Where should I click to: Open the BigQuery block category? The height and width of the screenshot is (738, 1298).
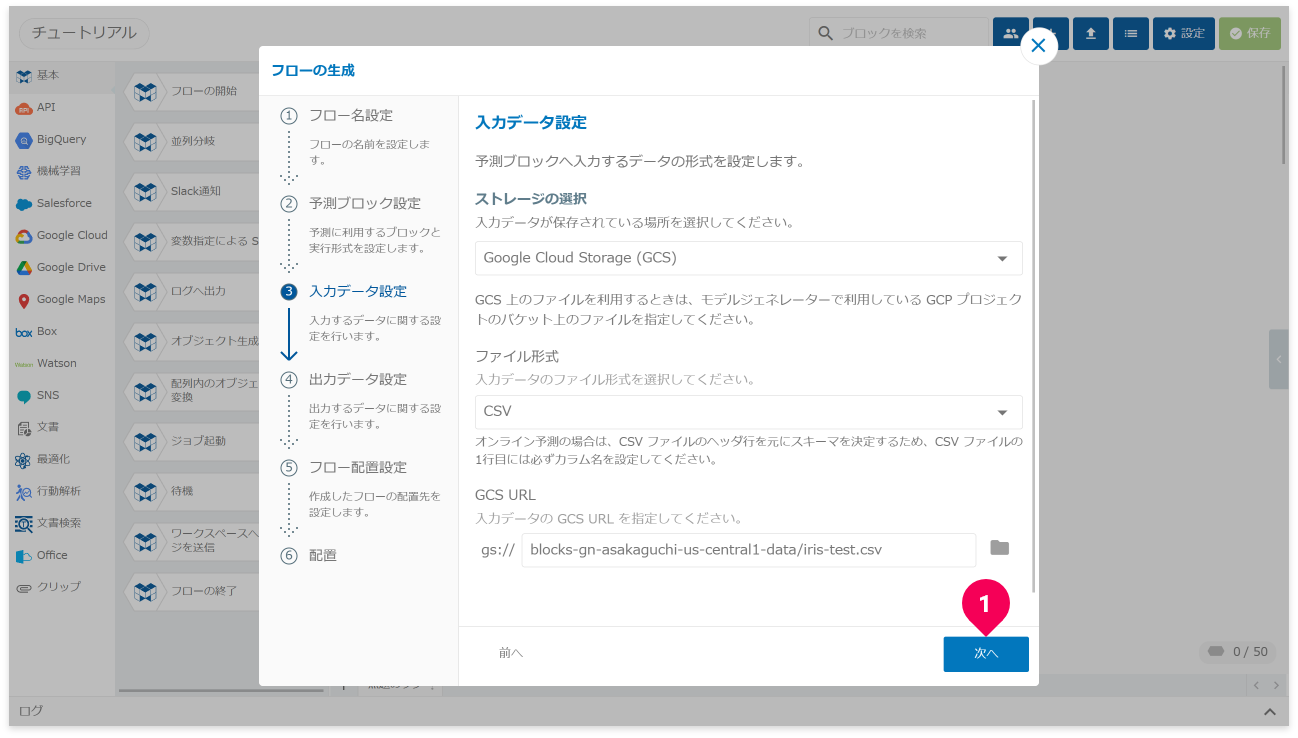pyautogui.click(x=62, y=139)
